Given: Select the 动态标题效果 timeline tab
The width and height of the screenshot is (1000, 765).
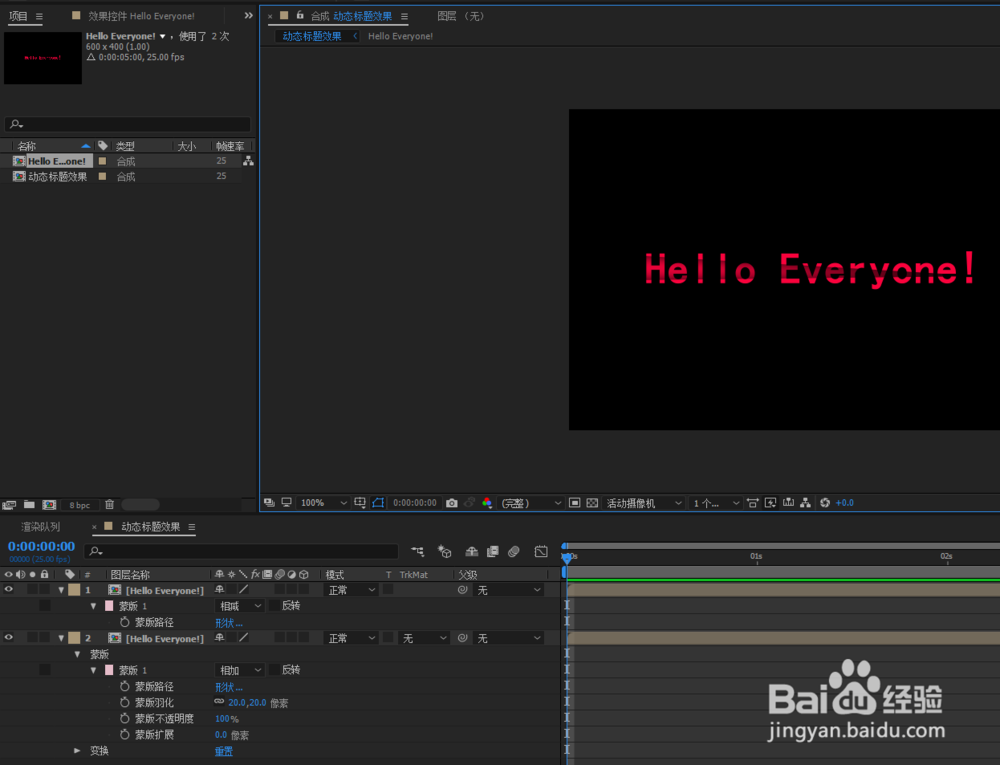Looking at the screenshot, I should 151,527.
